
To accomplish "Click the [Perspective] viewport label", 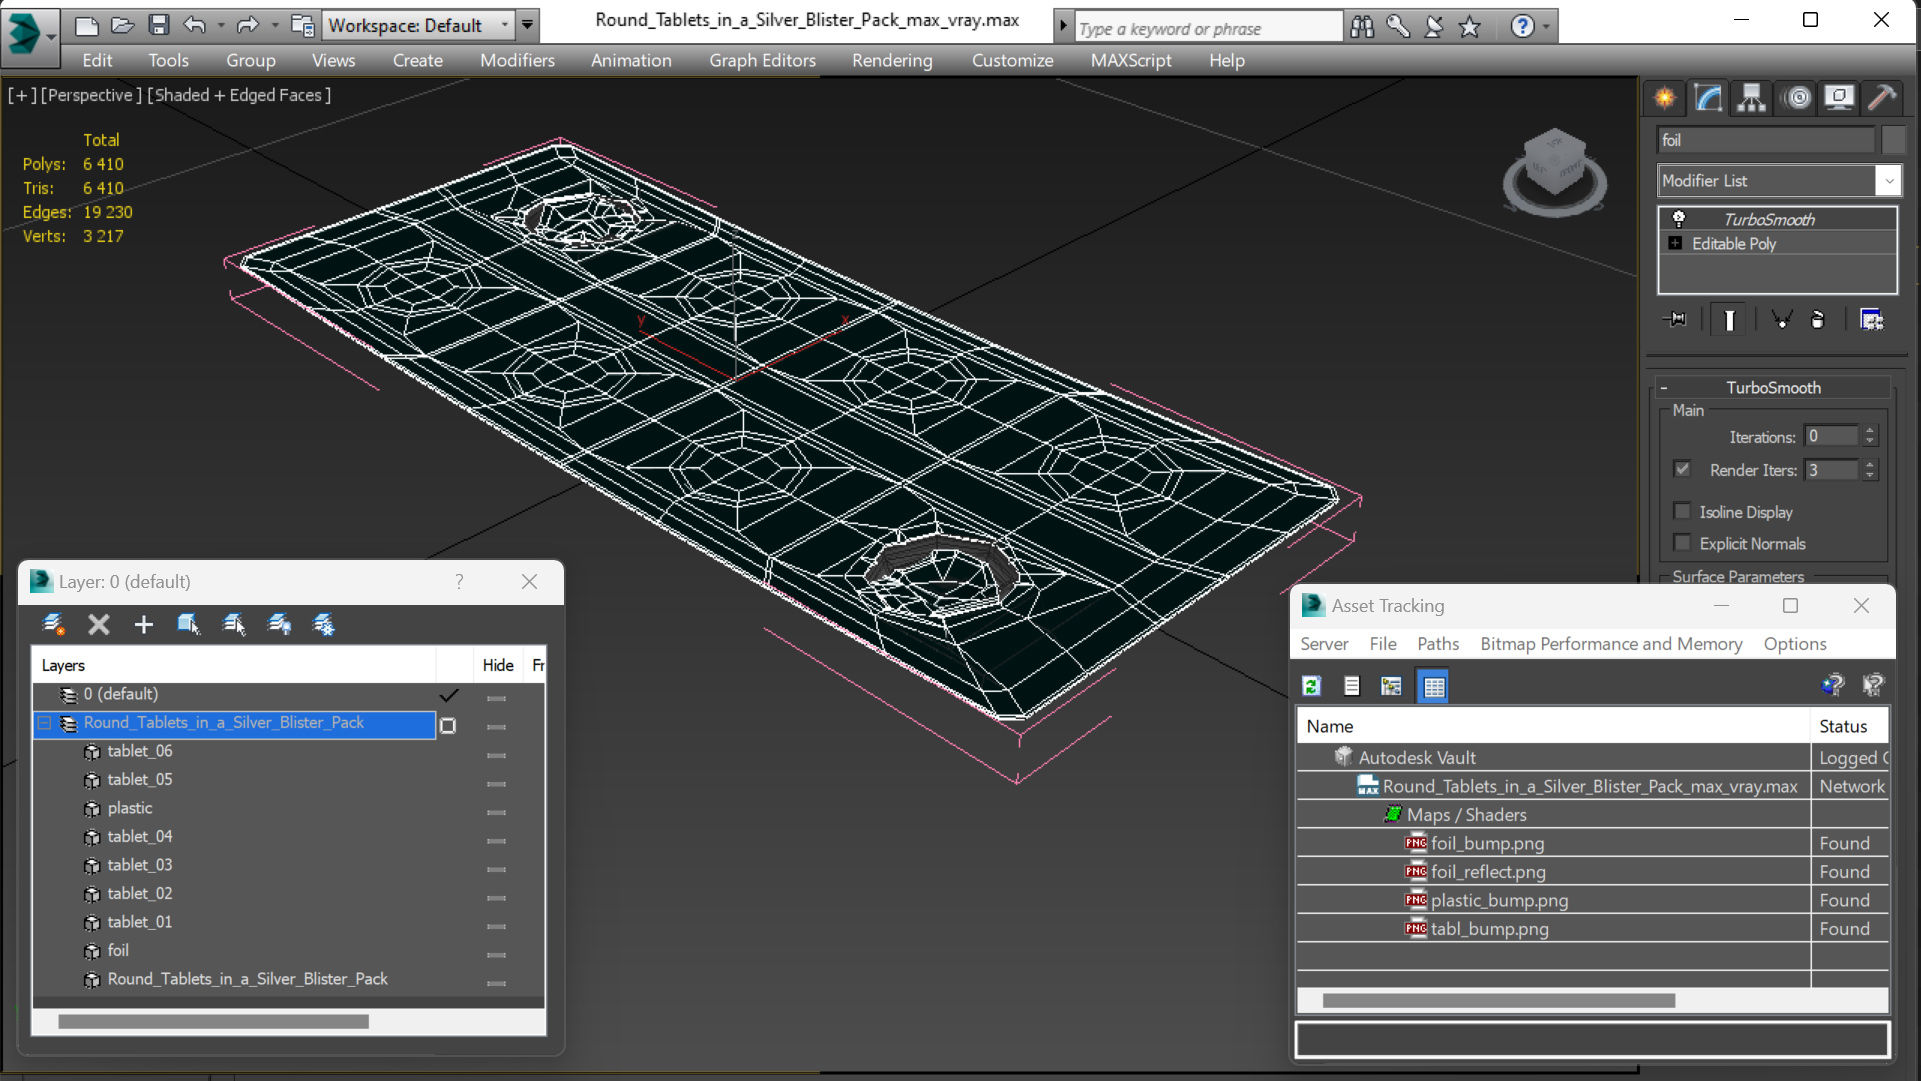I will tap(89, 95).
